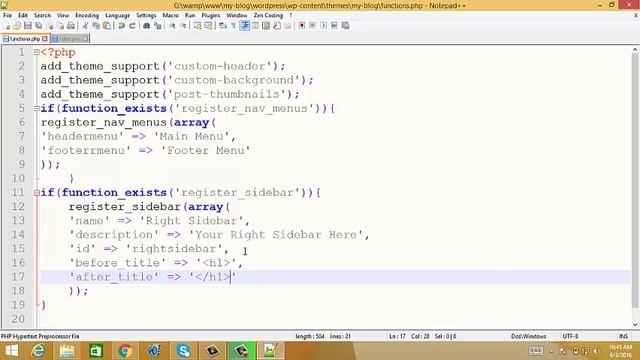Toggle Show All Characters (pilcrow icon)
Viewport: 640px width, 360px height.
click(x=234, y=26)
